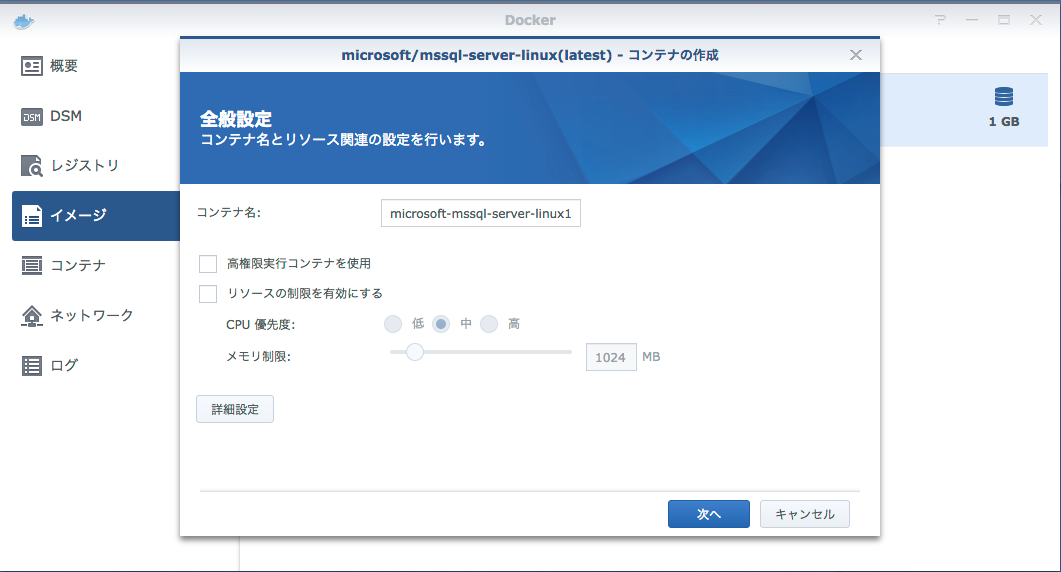Open the ログ log icon in sidebar
The image size is (1061, 572).
point(32,366)
